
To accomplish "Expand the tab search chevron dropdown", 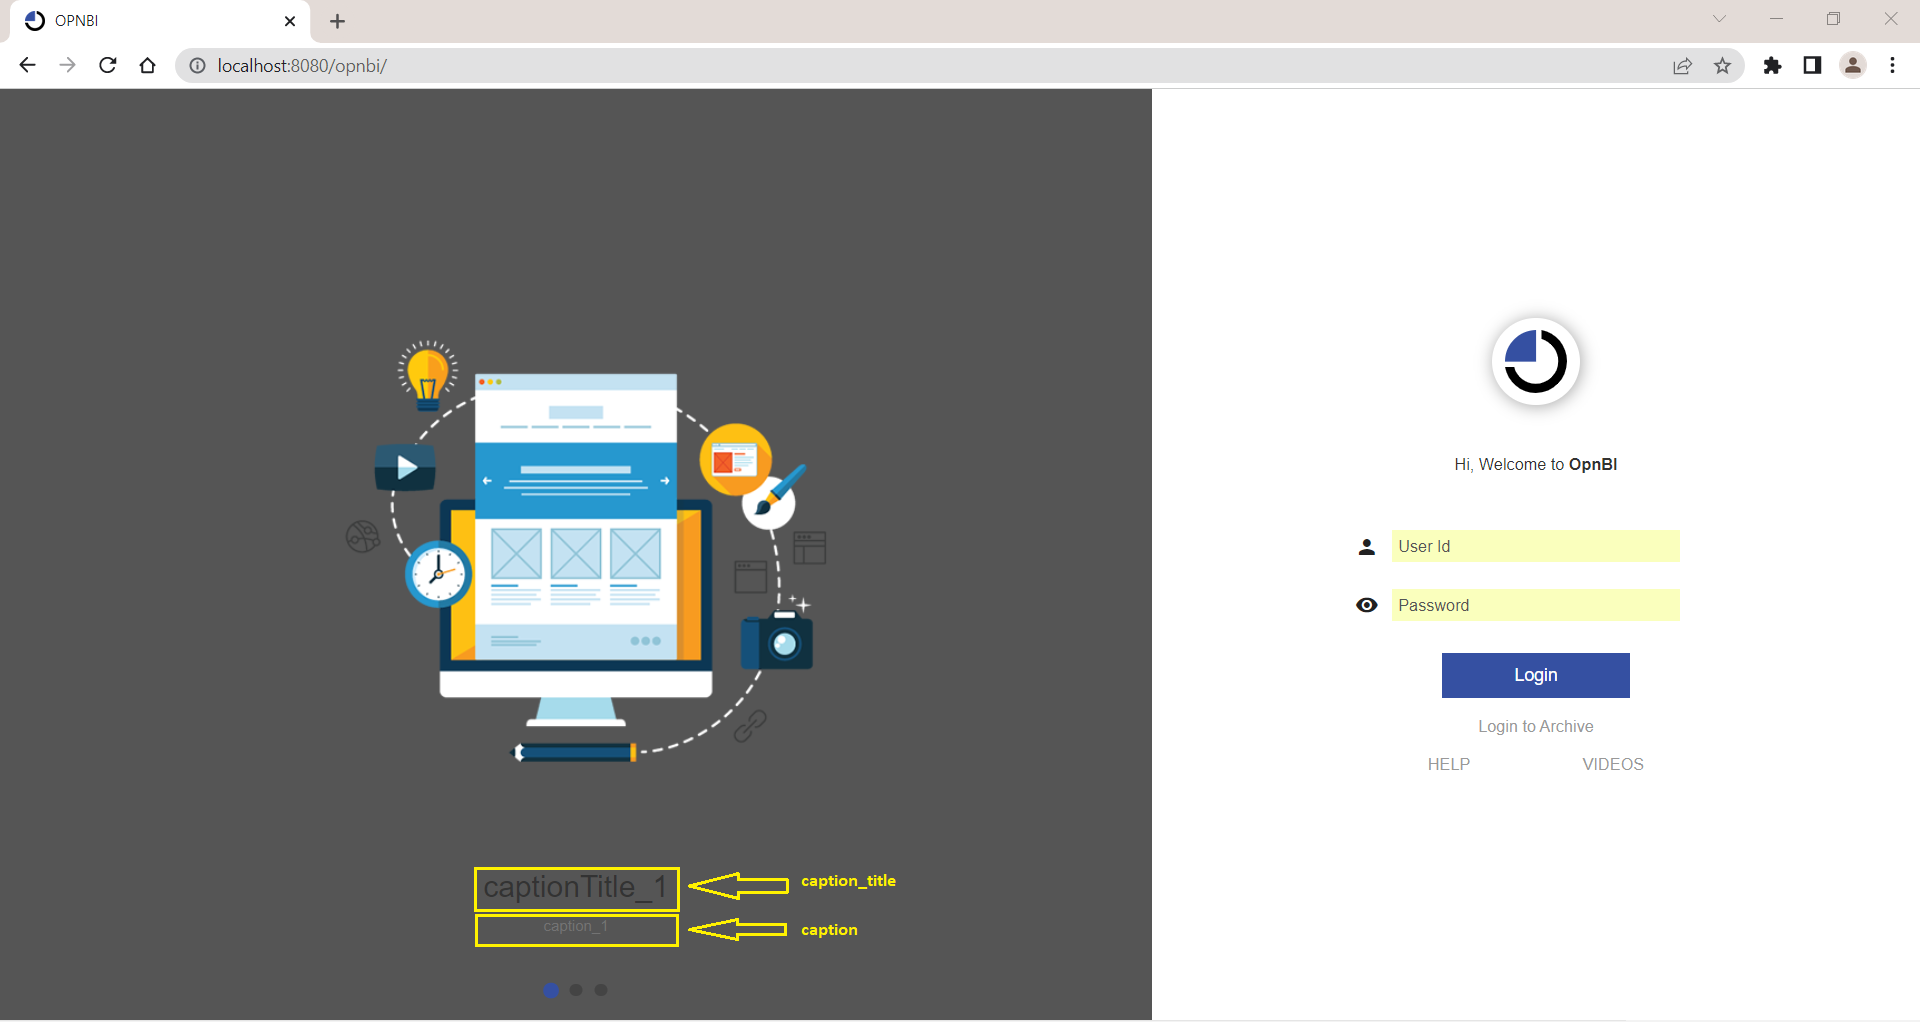I will click(1719, 19).
